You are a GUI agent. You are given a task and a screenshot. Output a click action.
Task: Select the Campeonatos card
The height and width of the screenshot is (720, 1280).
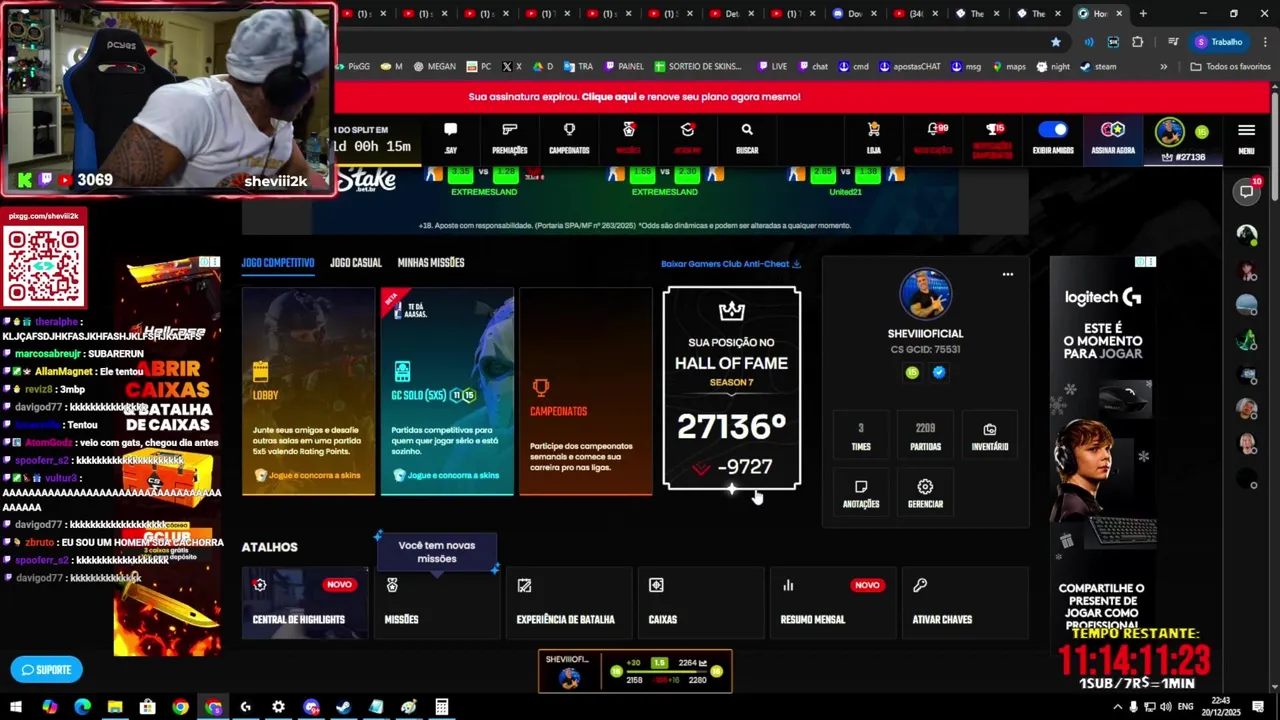click(x=585, y=391)
